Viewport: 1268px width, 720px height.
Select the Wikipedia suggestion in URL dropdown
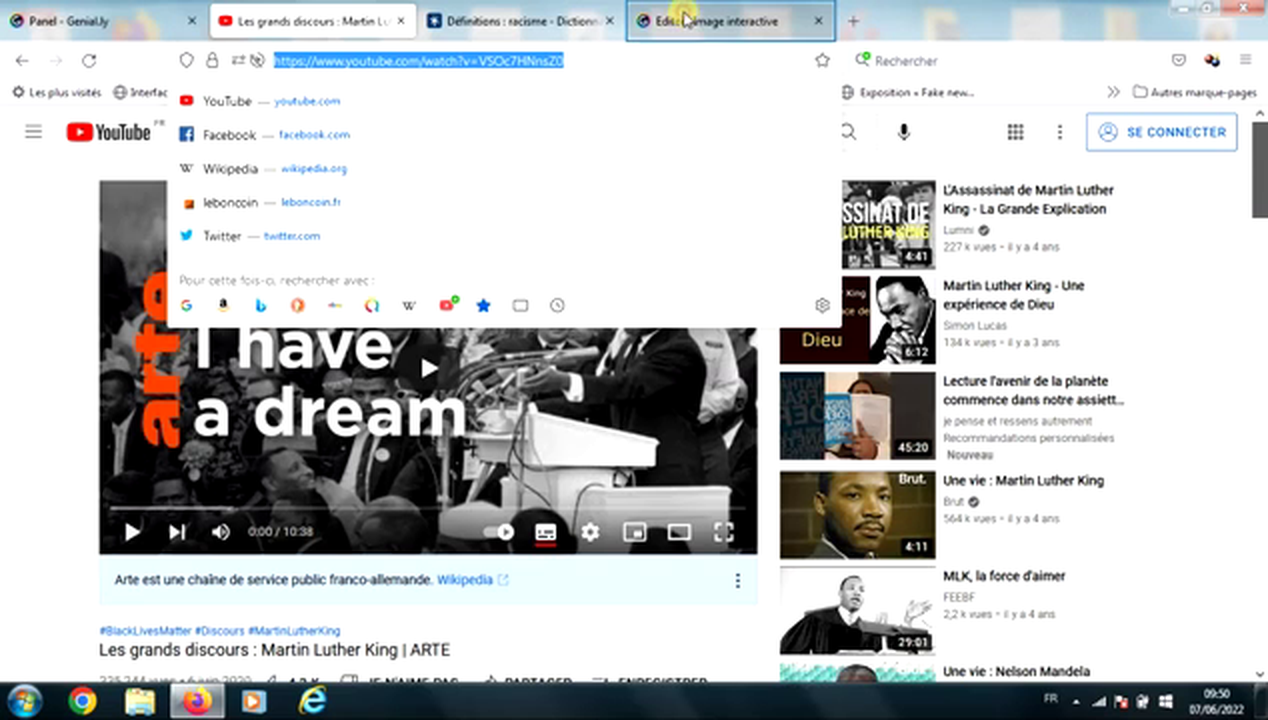[x=231, y=169]
